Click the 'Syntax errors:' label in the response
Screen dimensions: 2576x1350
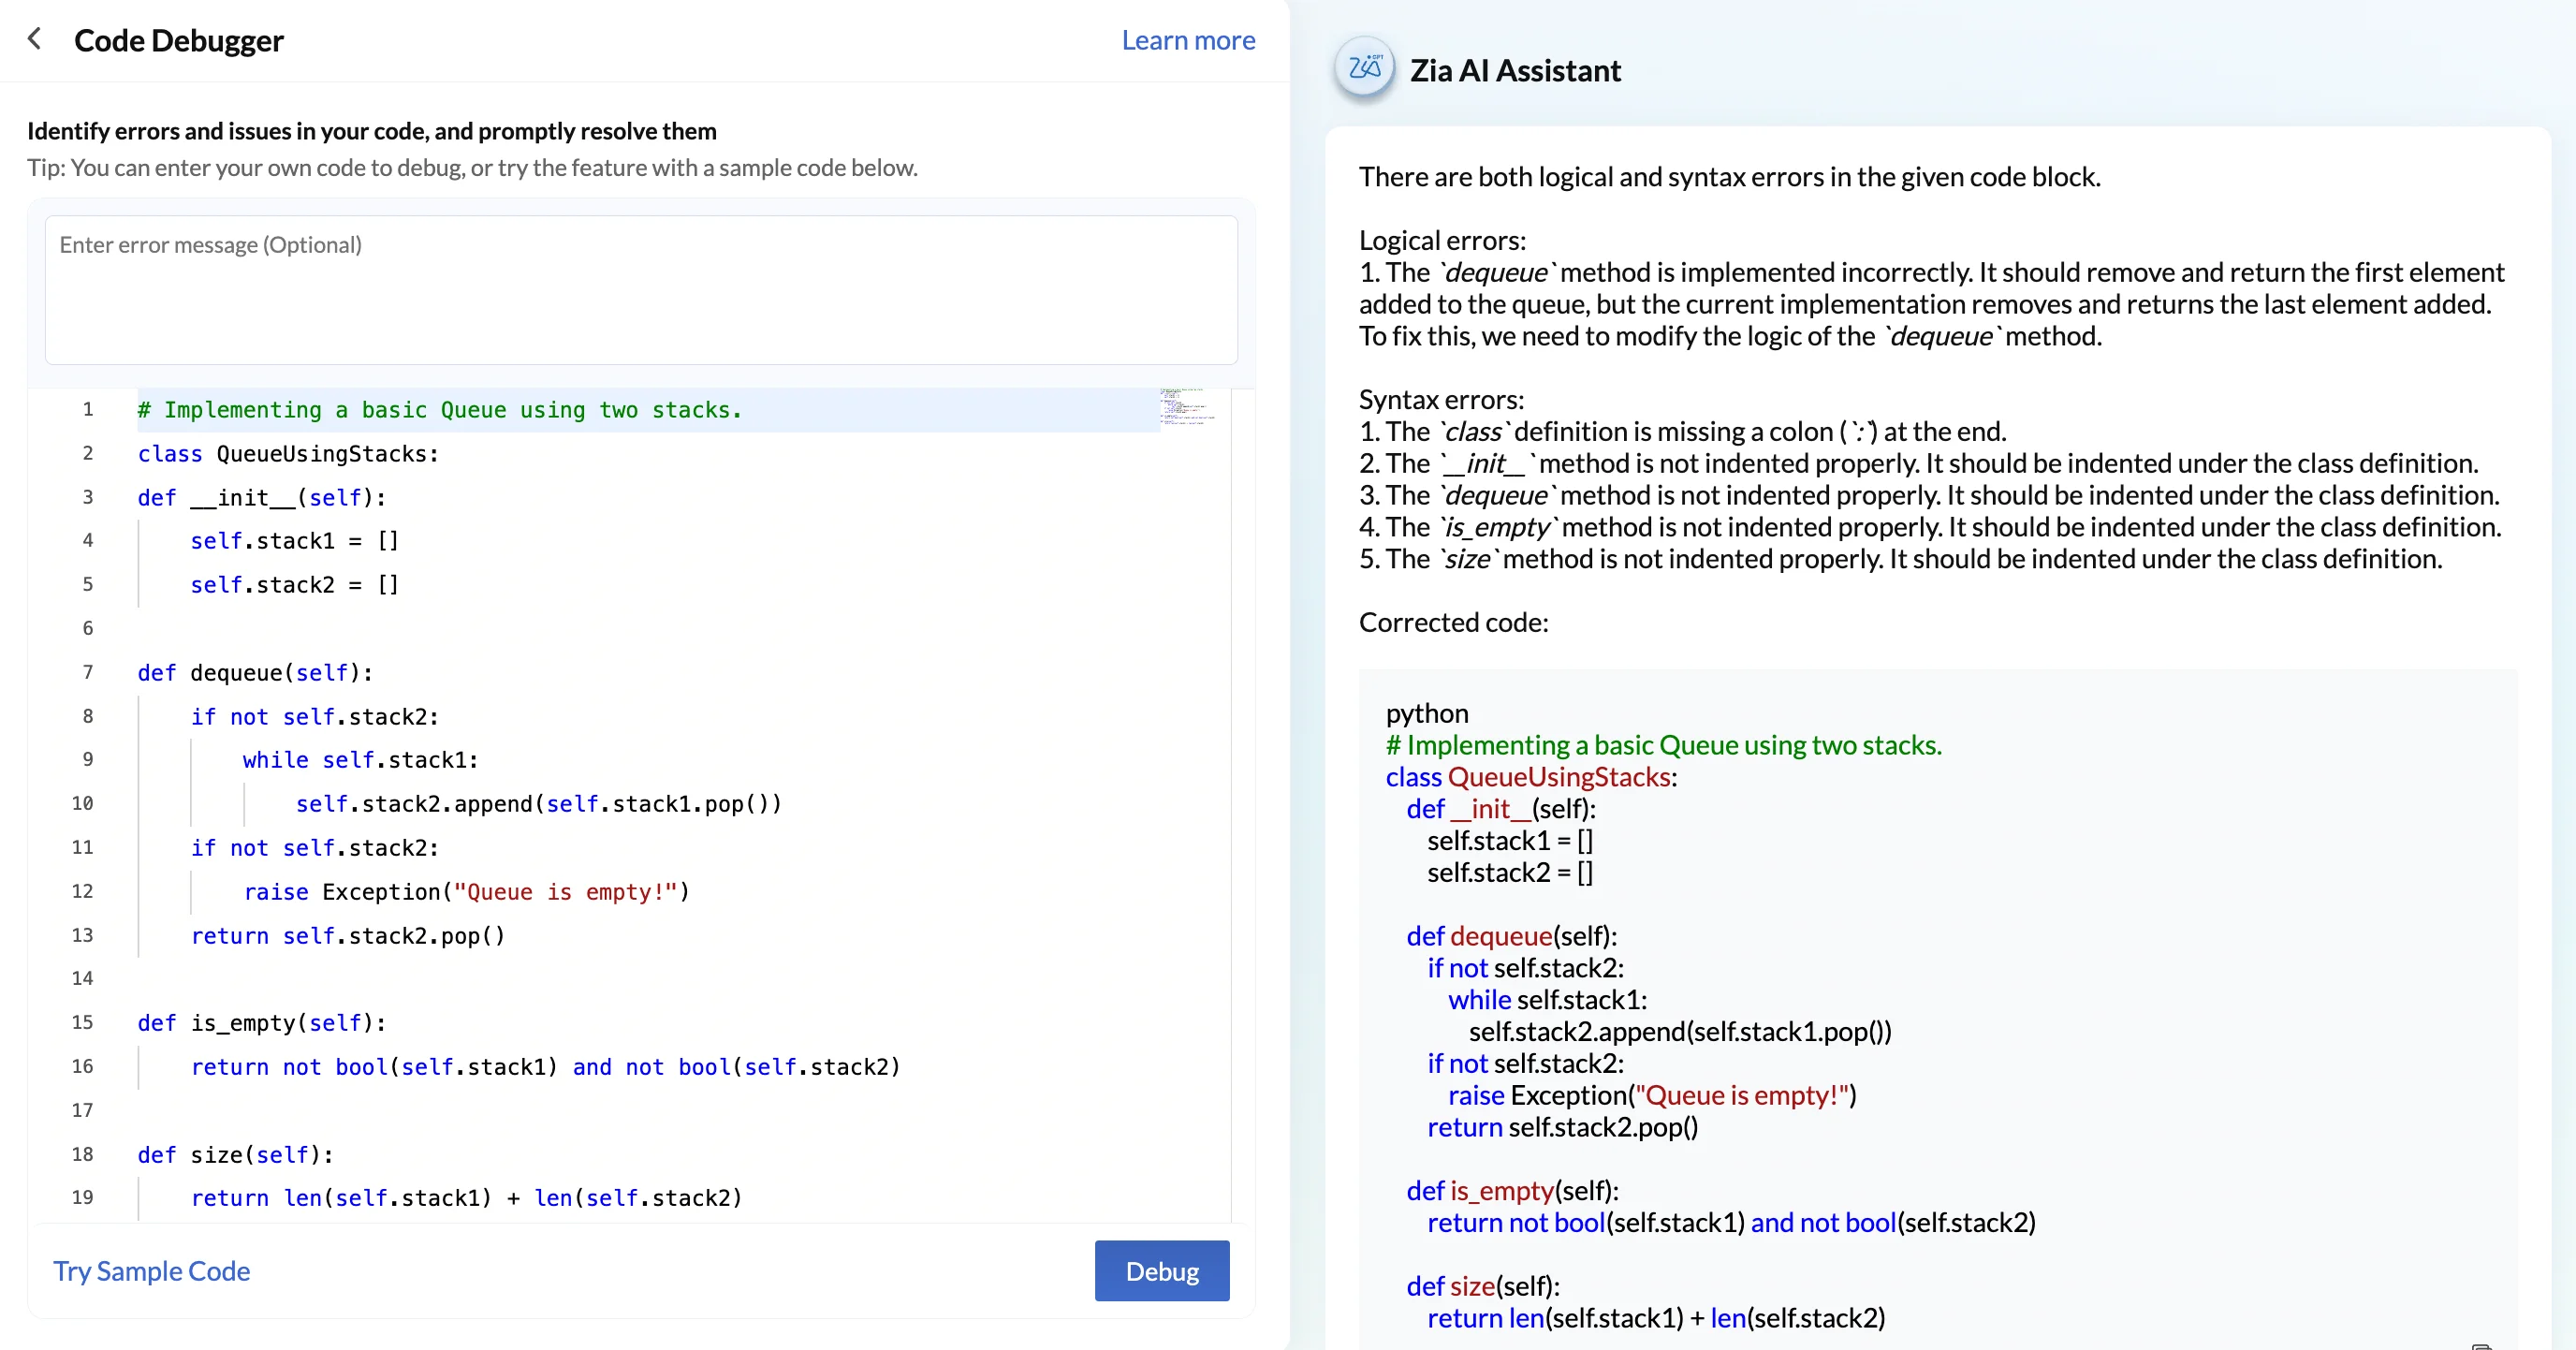pyautogui.click(x=1441, y=399)
